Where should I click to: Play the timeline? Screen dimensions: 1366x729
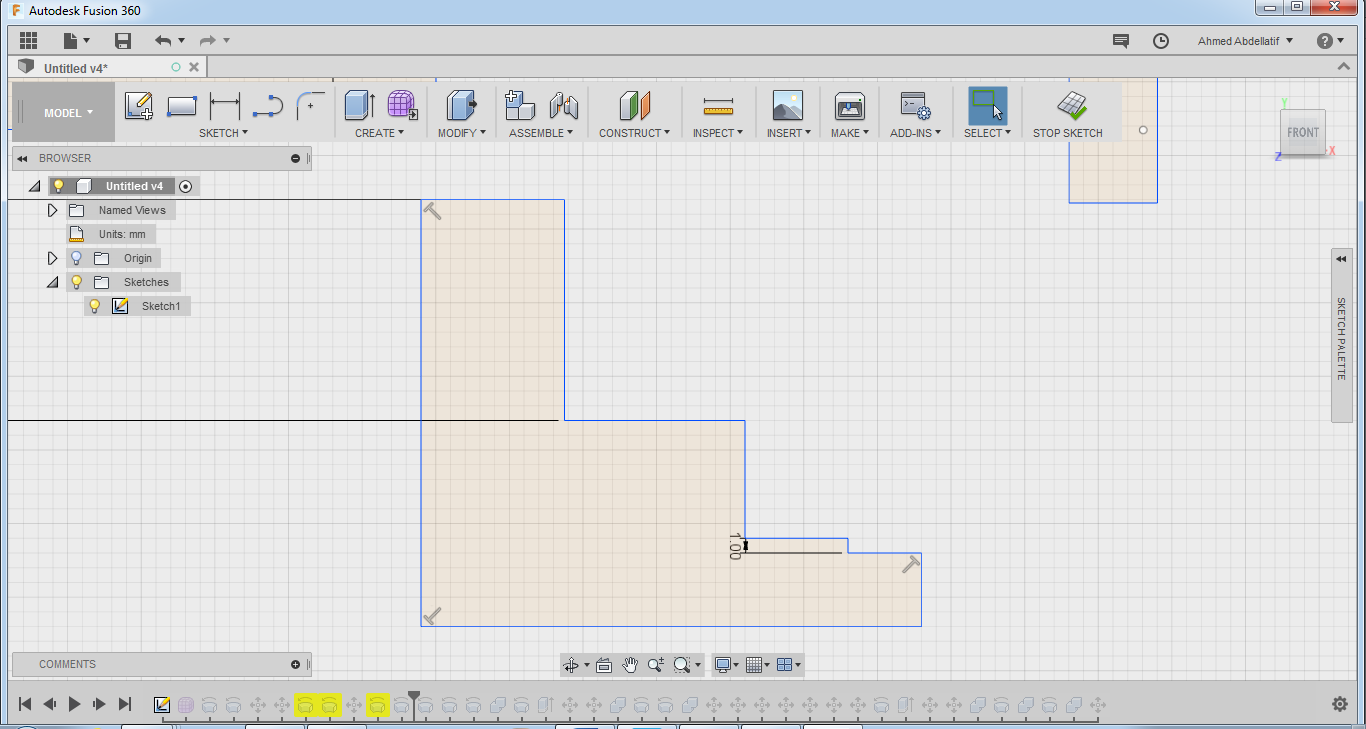[x=74, y=704]
